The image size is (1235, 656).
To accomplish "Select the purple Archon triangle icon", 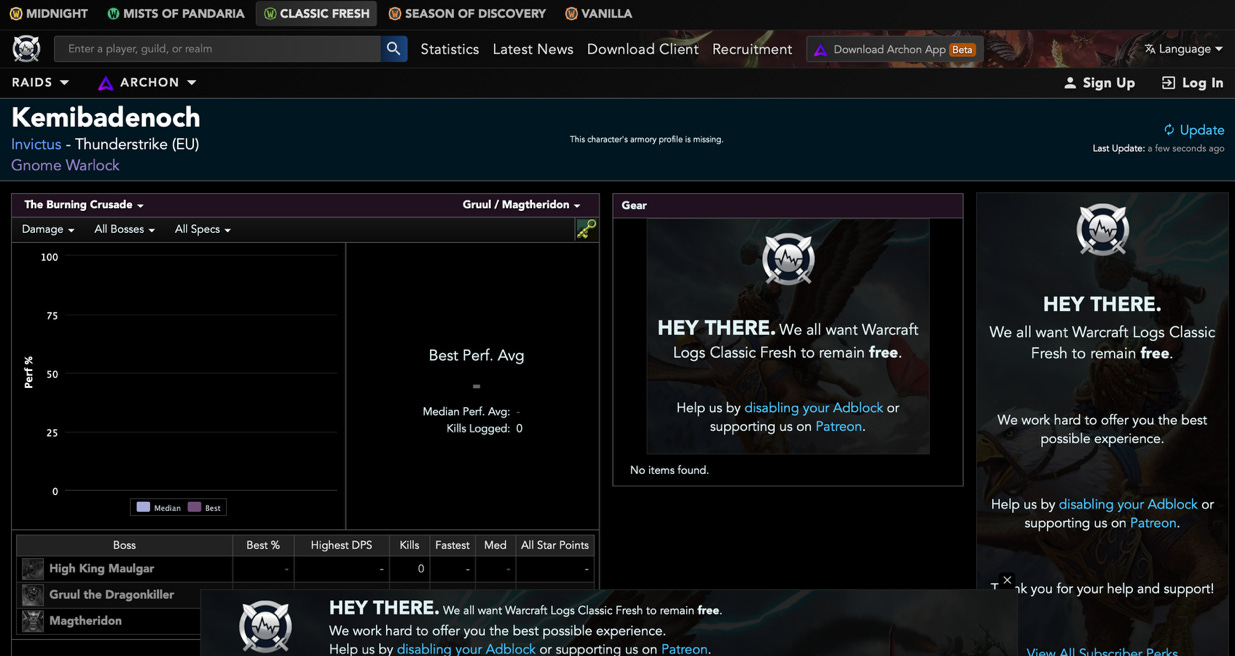I will coord(106,82).
